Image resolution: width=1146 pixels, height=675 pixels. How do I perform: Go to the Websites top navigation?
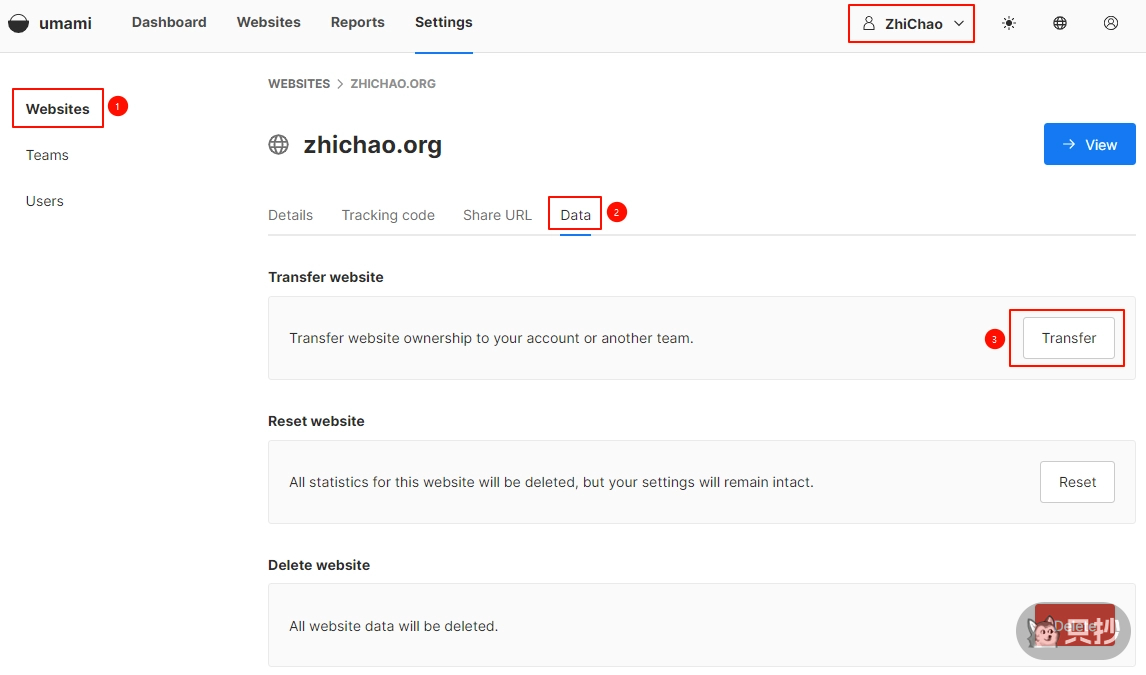pyautogui.click(x=268, y=22)
